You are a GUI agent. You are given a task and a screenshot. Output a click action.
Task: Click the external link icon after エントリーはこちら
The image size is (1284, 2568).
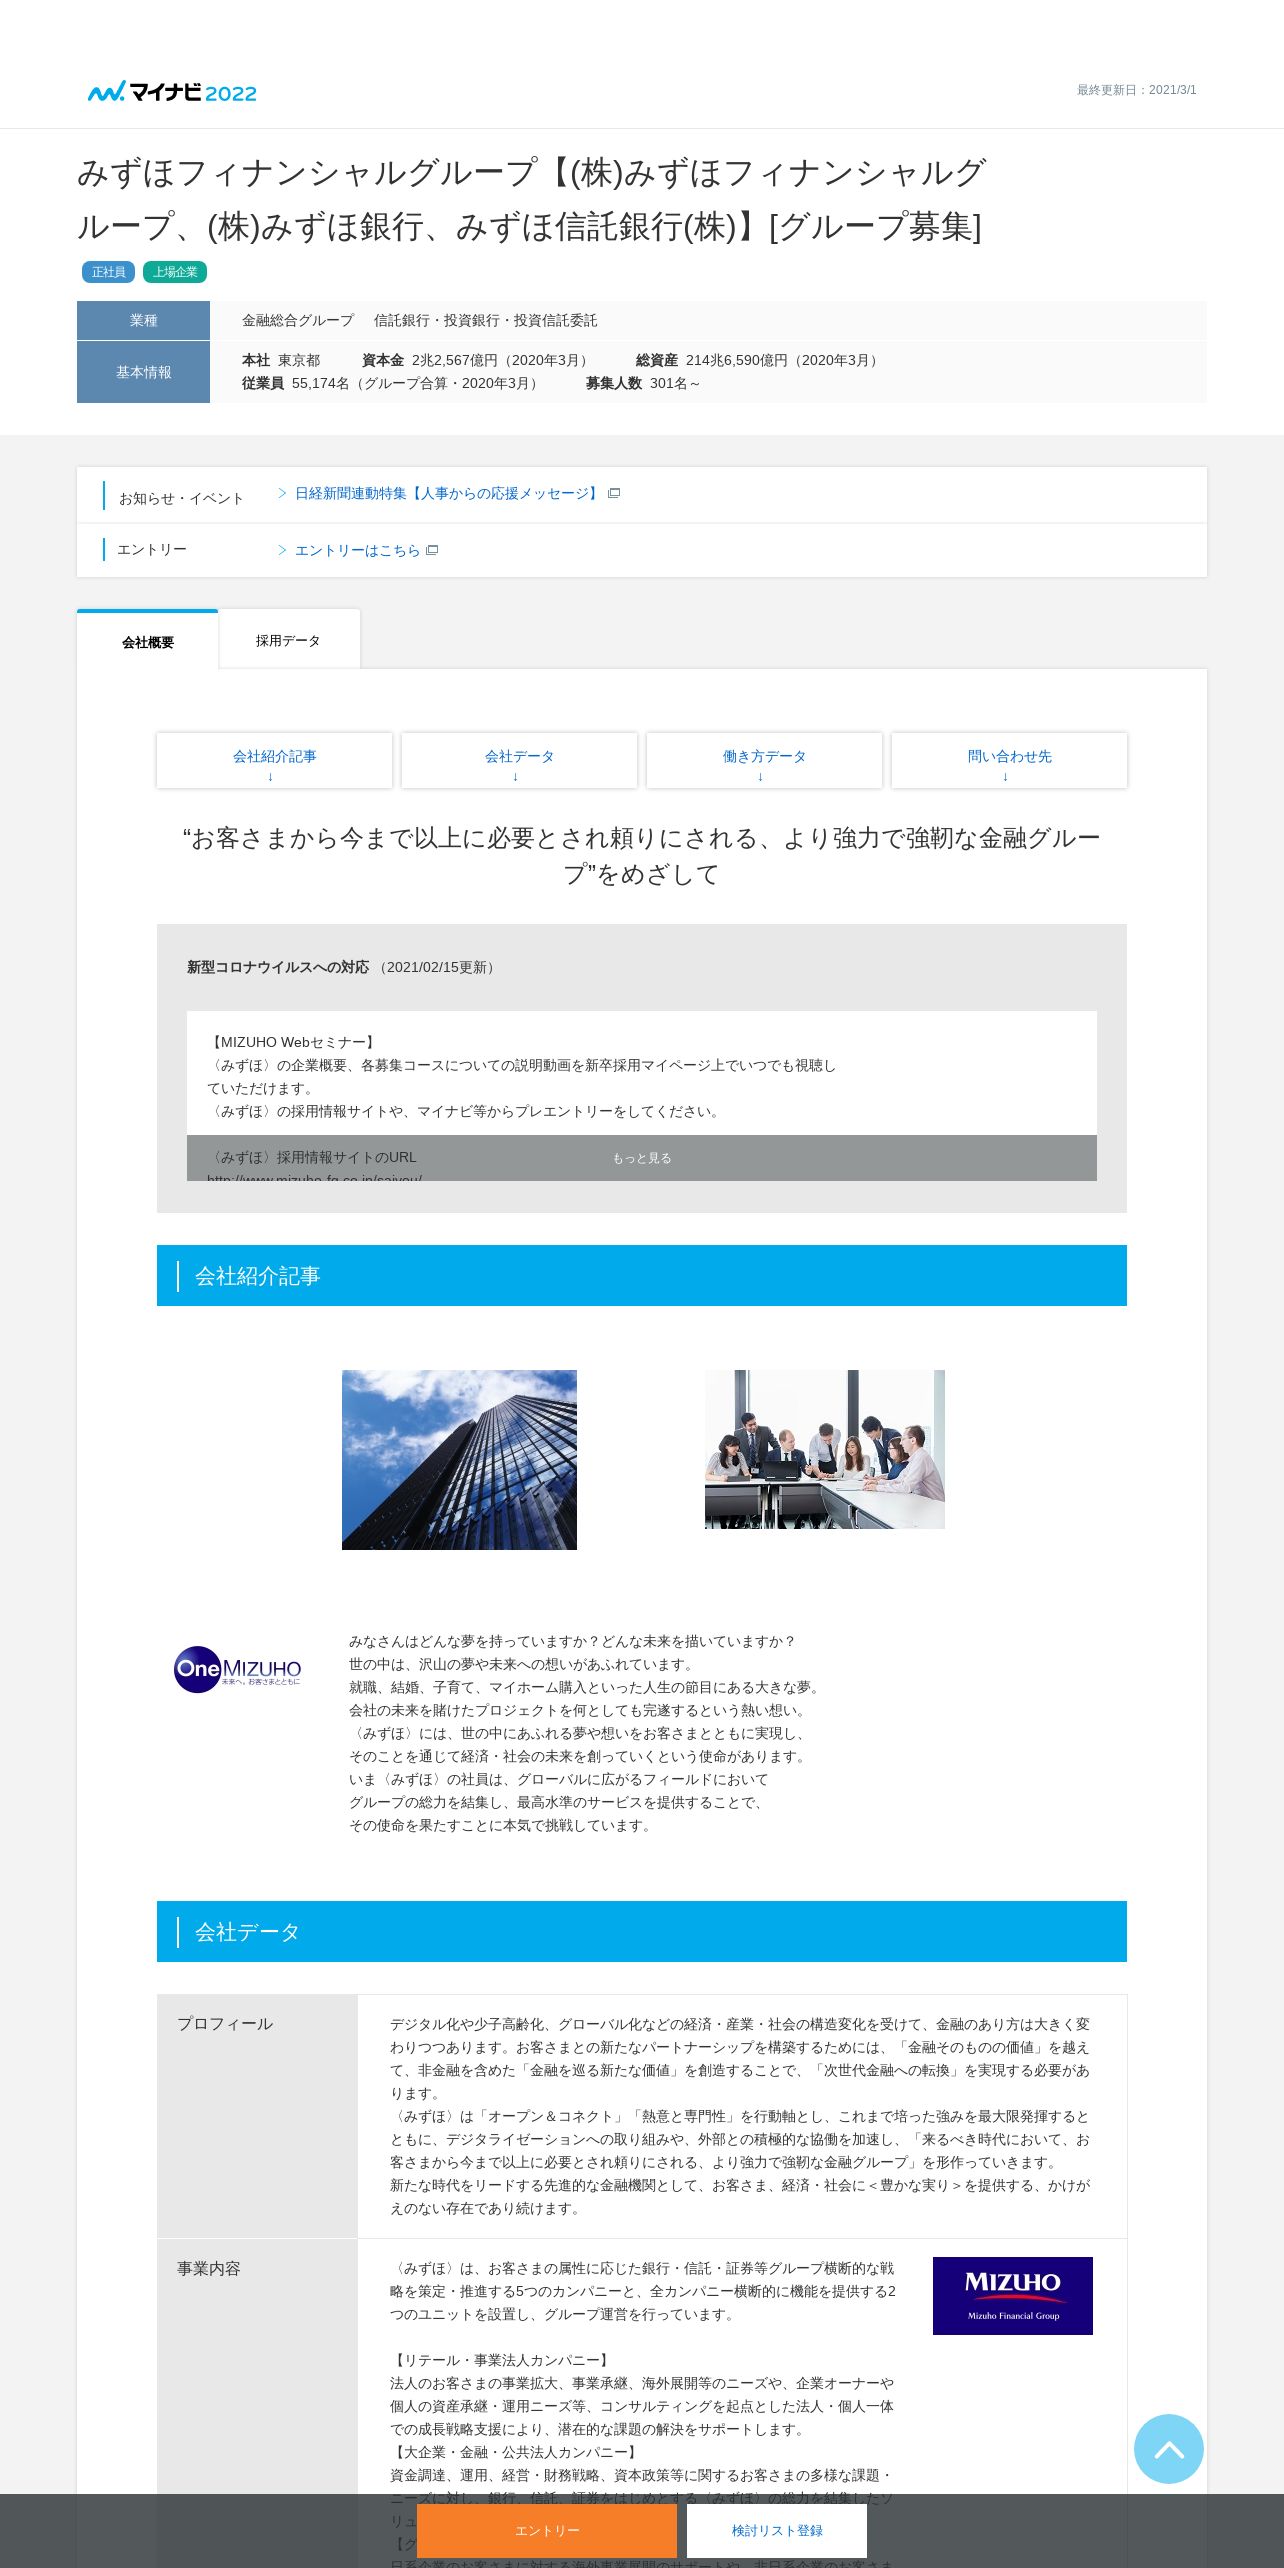tap(432, 550)
